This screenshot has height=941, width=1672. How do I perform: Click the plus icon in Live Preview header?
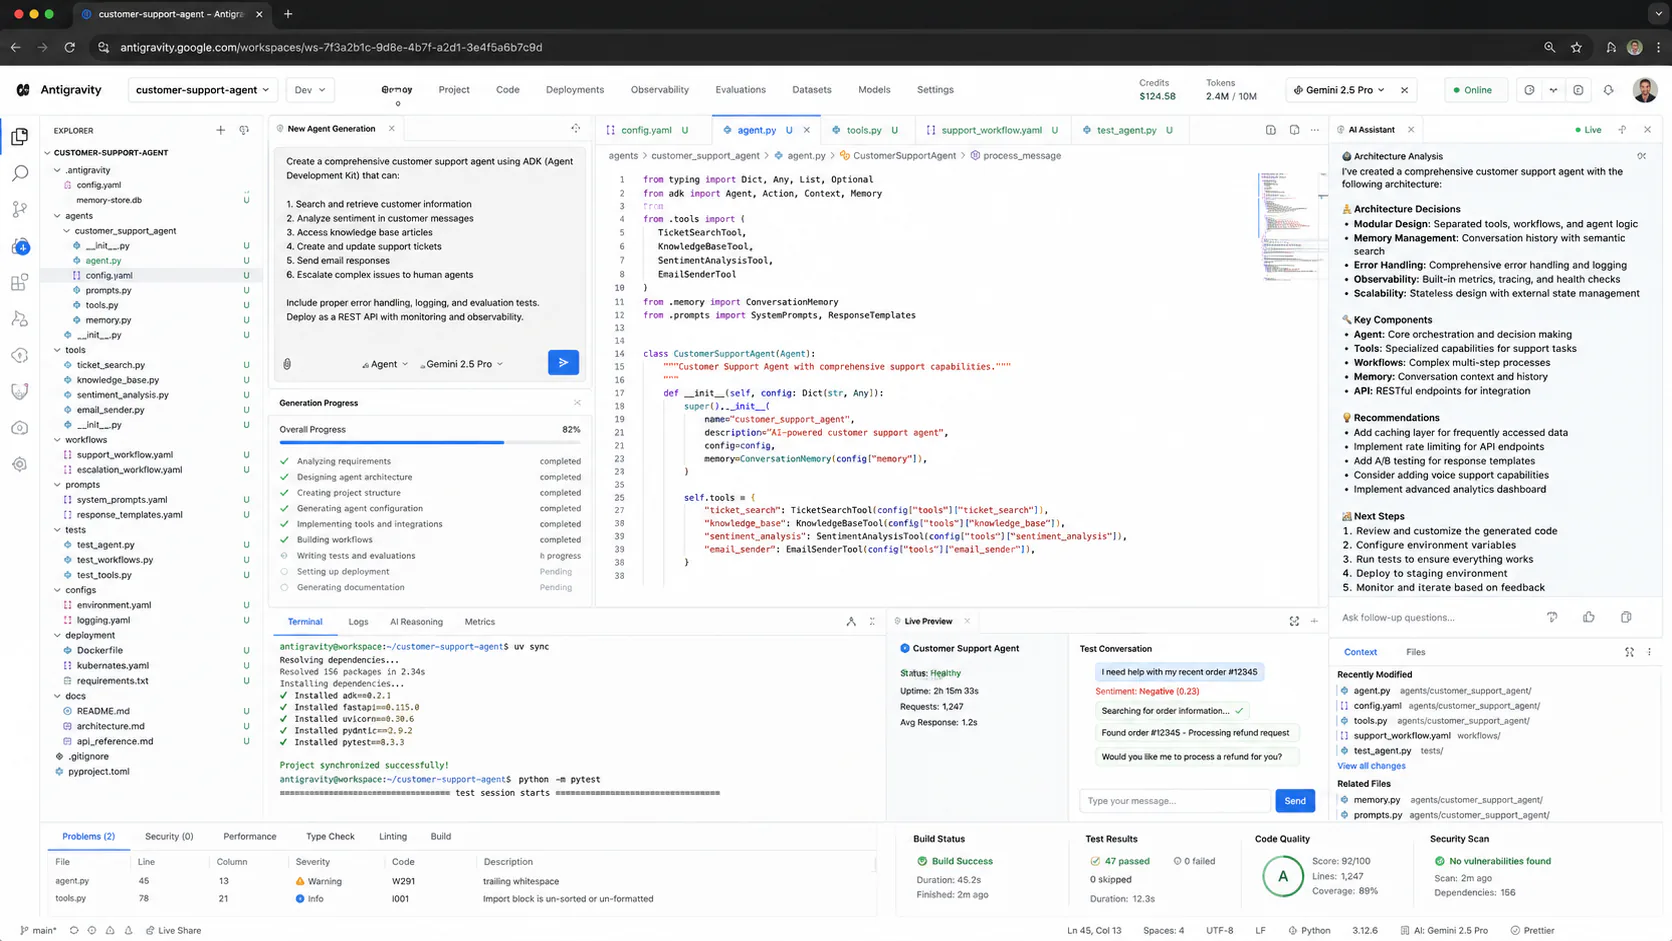coord(1314,621)
